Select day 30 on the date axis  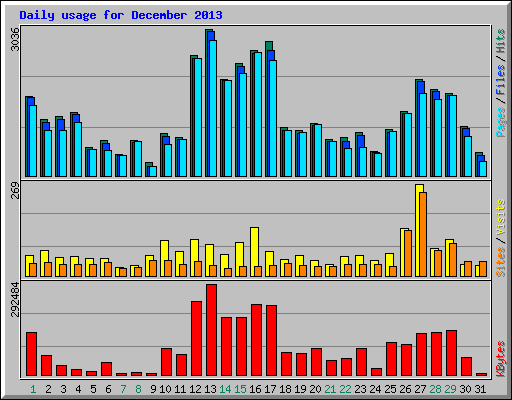point(465,389)
